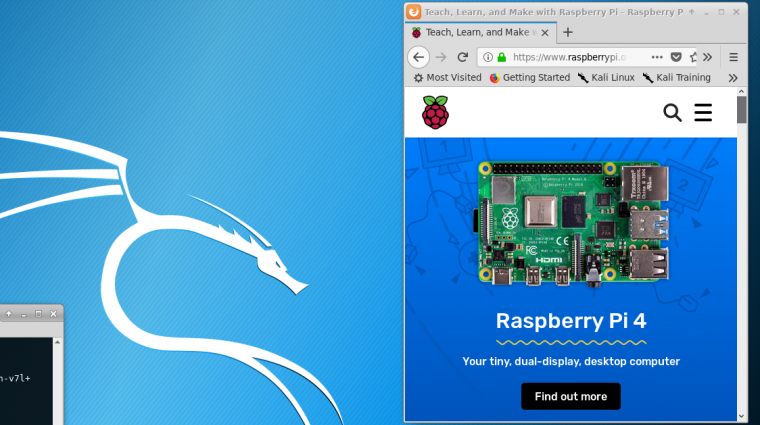Close the Firefox window

736,12
